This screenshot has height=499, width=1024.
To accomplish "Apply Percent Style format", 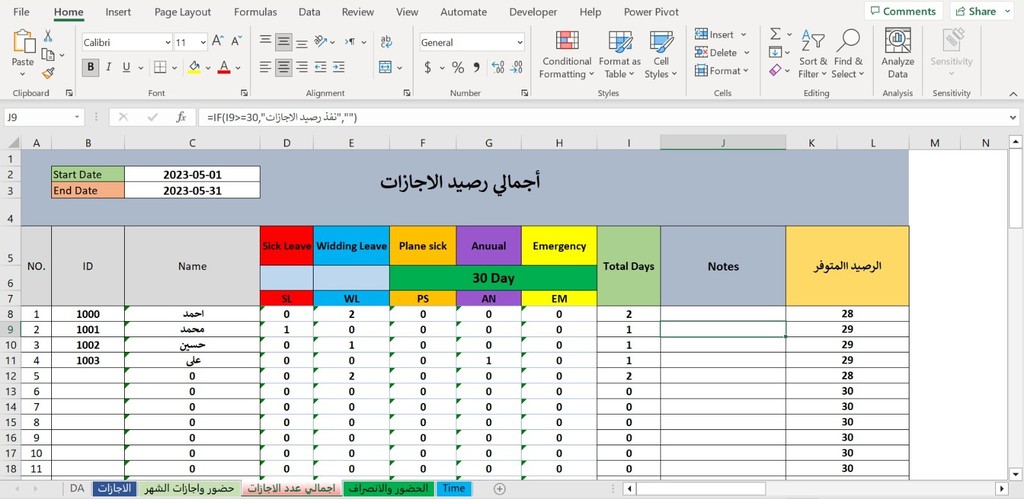I will tap(458, 67).
